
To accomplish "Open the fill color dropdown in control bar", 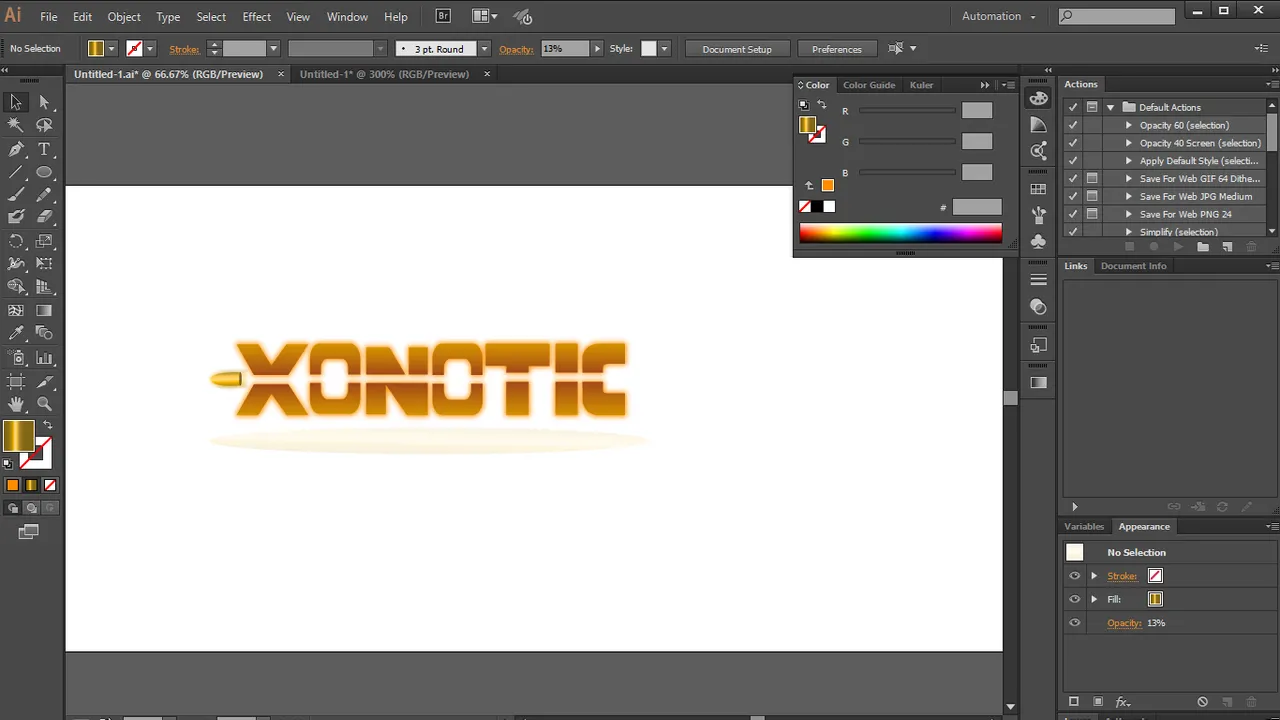I will point(111,49).
